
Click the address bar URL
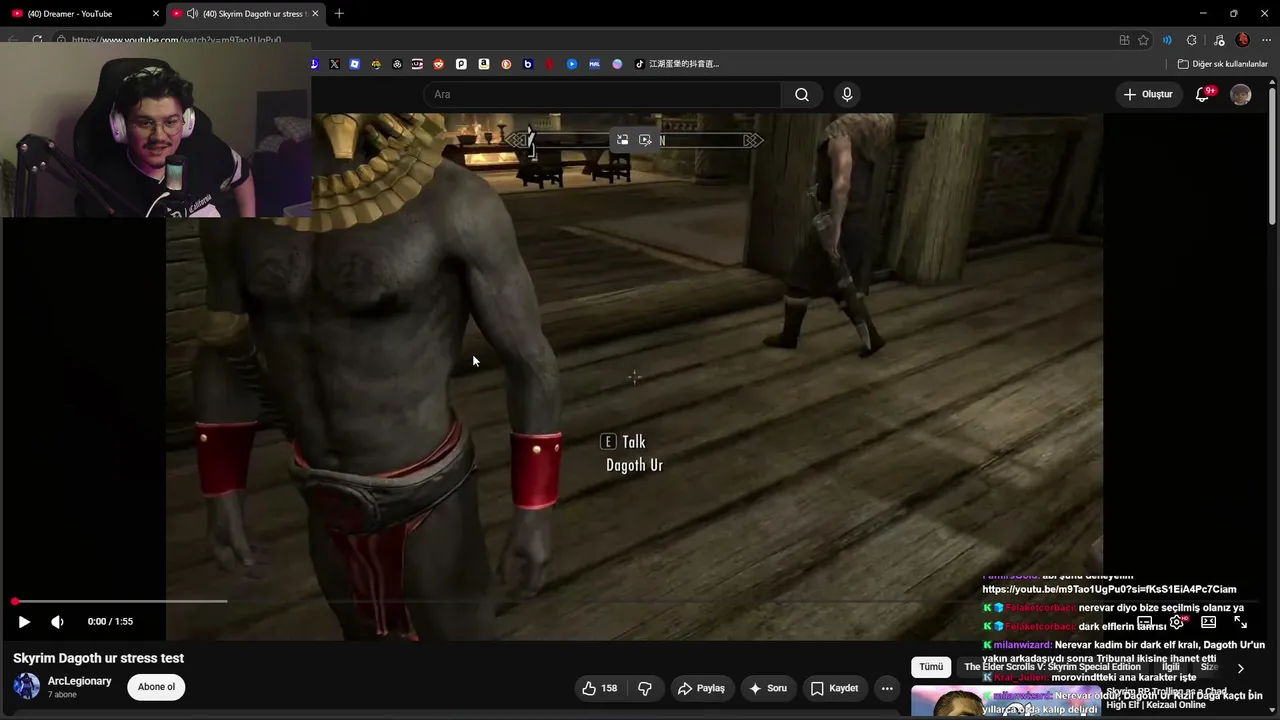176,40
